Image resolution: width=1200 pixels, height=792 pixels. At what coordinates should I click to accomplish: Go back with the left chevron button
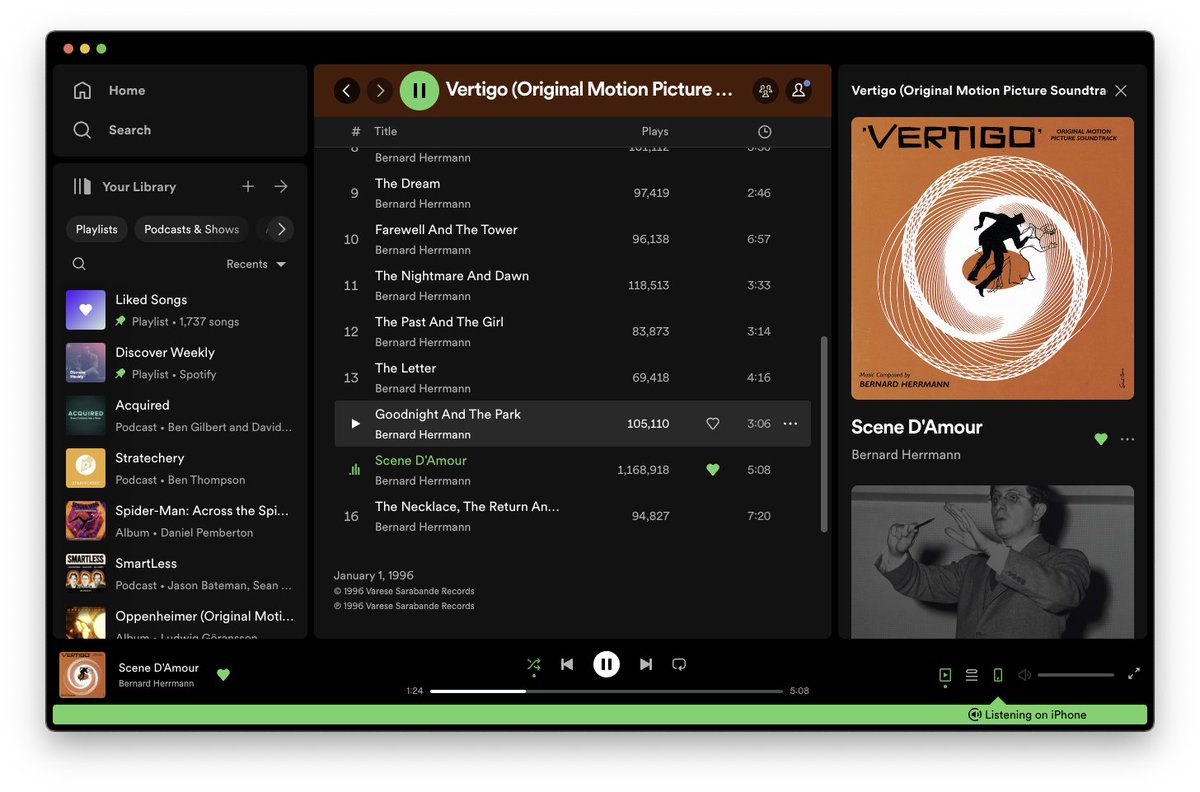347,91
